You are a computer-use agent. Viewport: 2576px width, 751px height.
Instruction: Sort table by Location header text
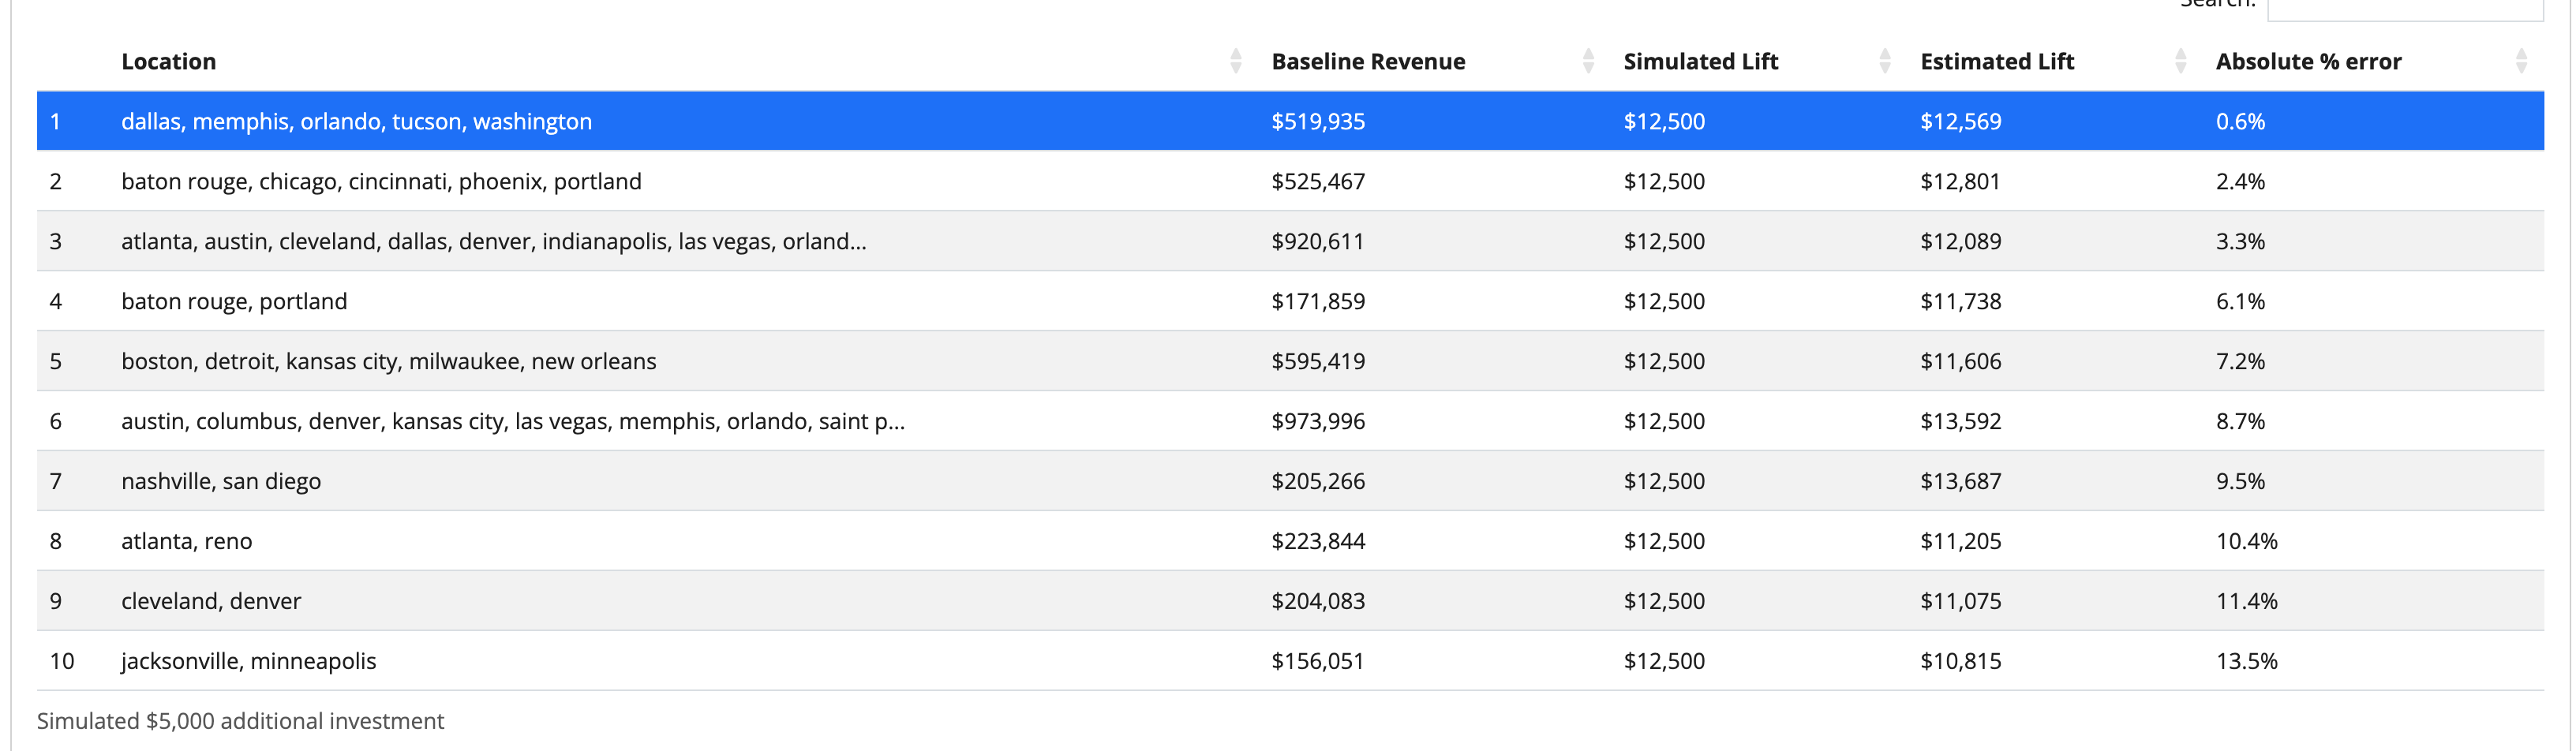click(x=168, y=61)
